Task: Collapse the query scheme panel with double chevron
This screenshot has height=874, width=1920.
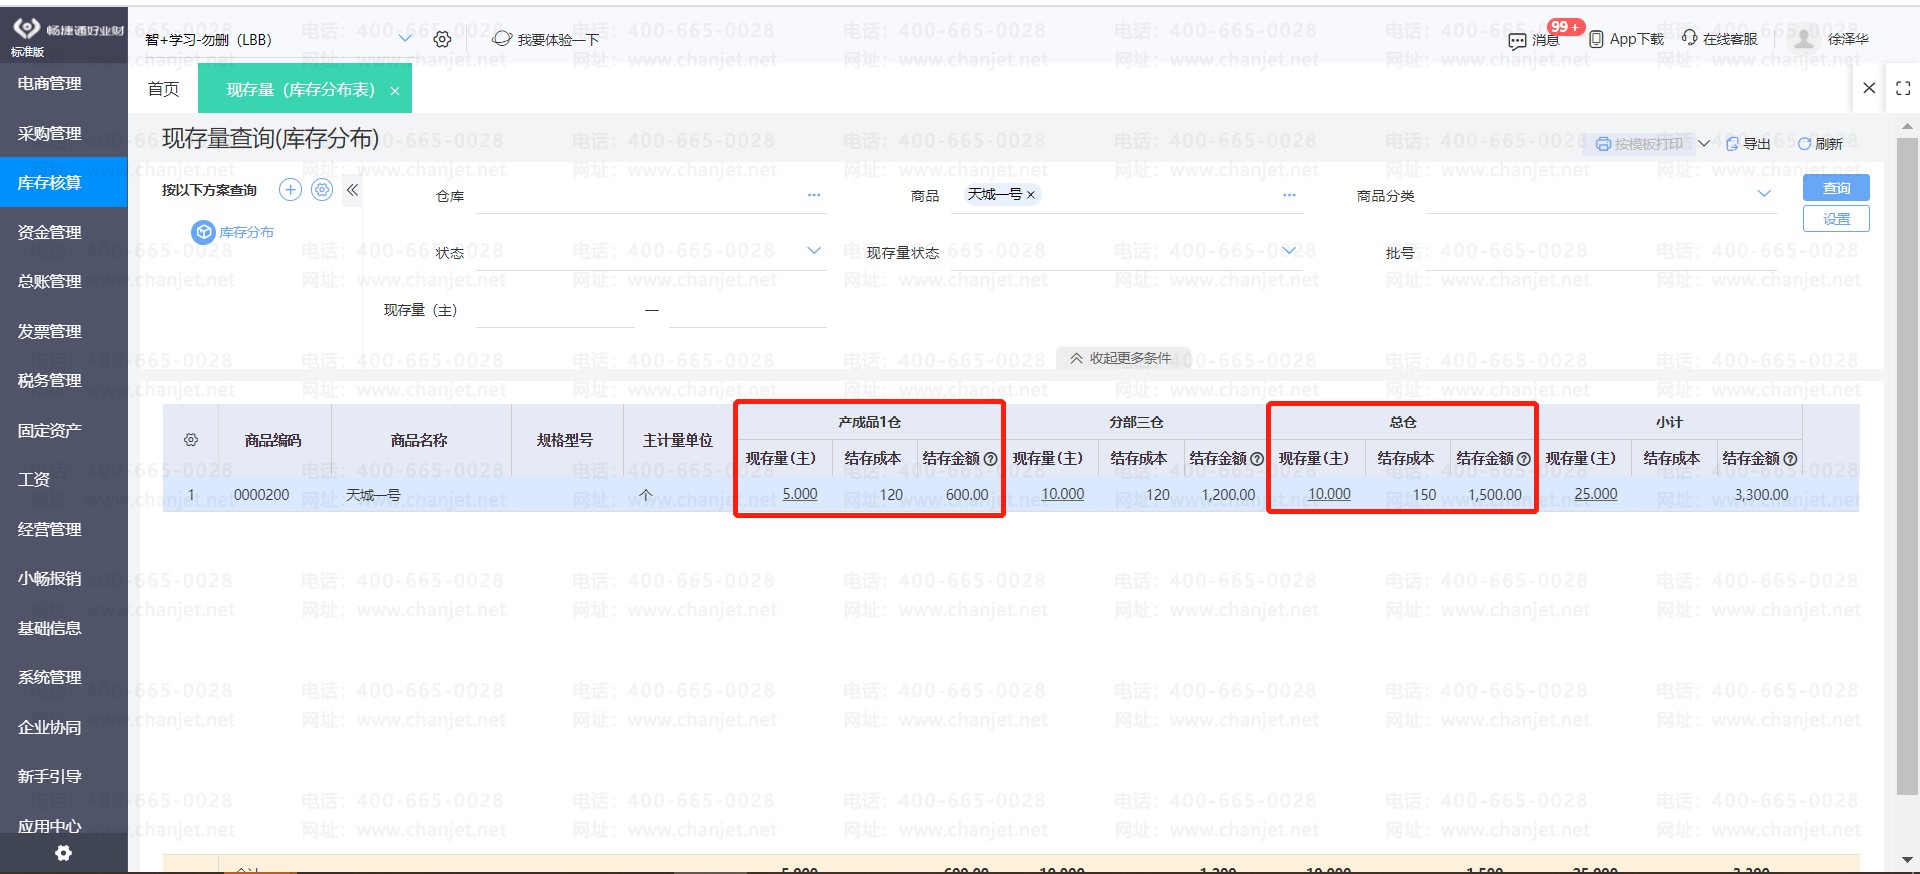Action: point(352,190)
